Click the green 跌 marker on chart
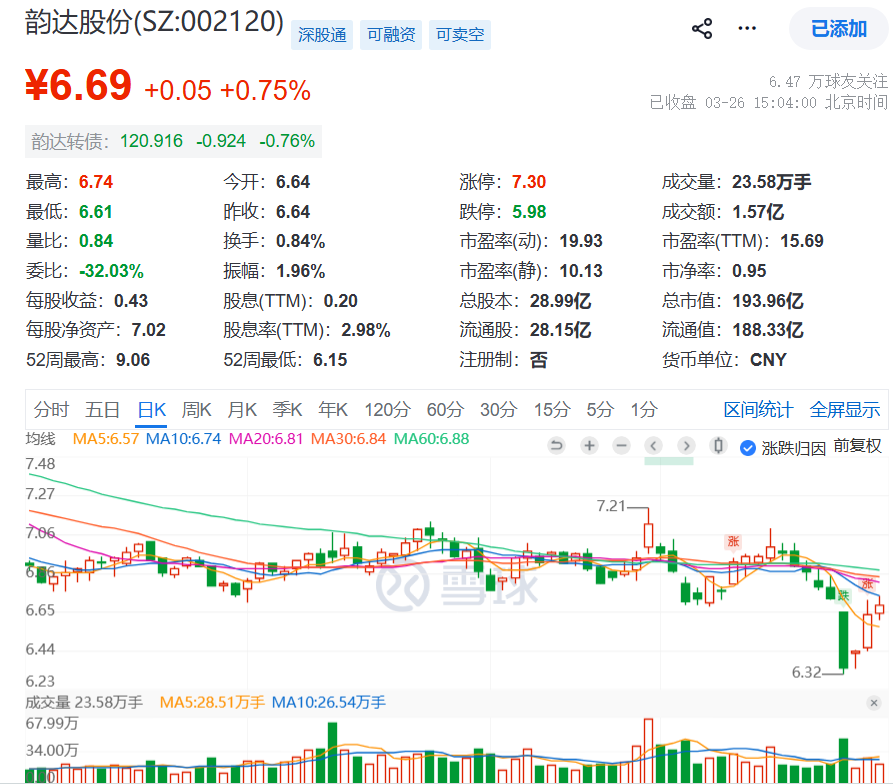893x784 pixels. [843, 596]
